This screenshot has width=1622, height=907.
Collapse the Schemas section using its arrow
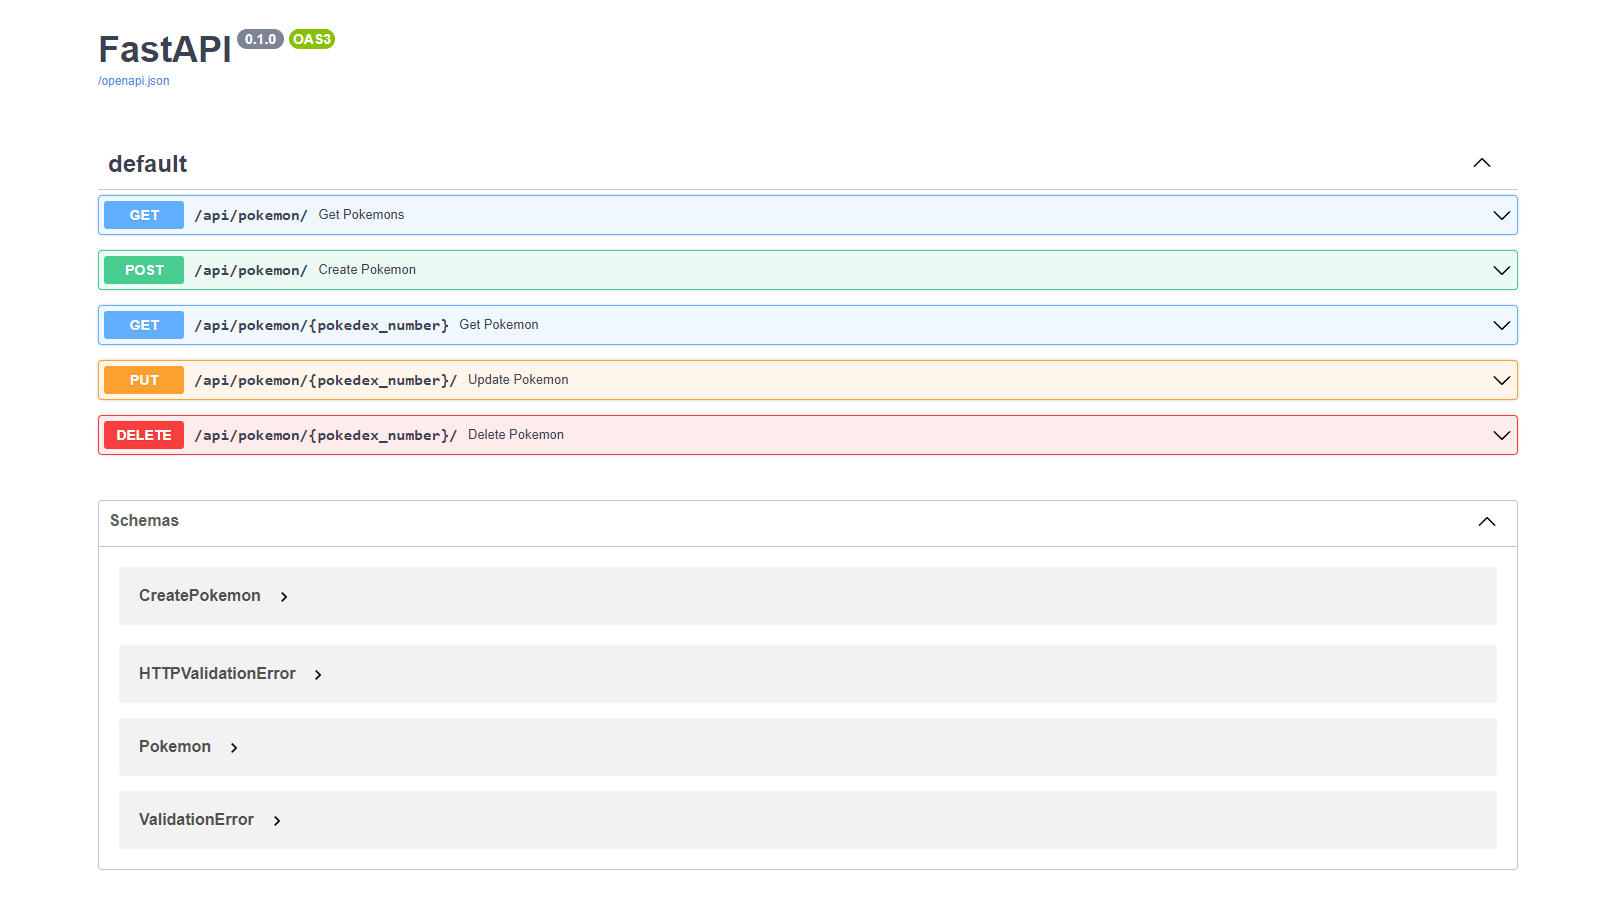tap(1486, 521)
